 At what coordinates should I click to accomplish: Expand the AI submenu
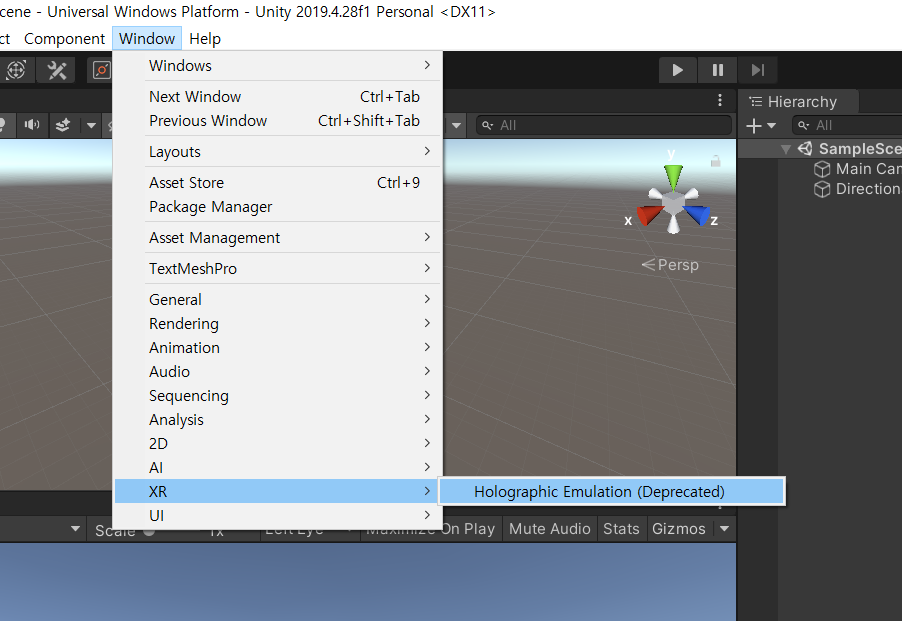click(x=278, y=468)
